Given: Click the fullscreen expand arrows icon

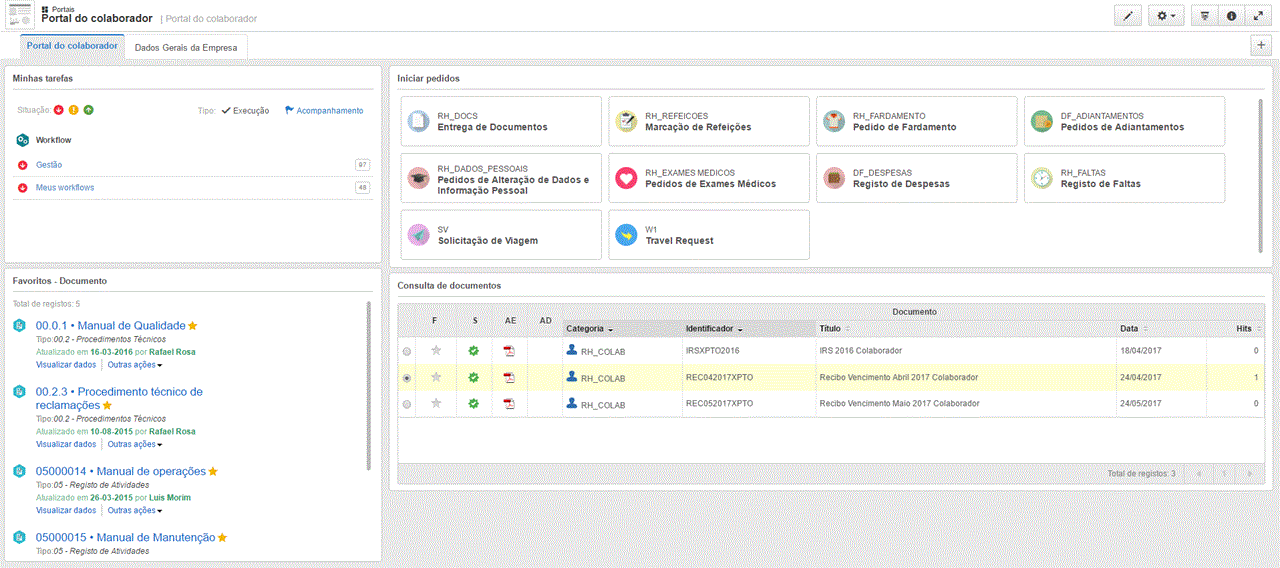Looking at the screenshot, I should coord(1257,16).
